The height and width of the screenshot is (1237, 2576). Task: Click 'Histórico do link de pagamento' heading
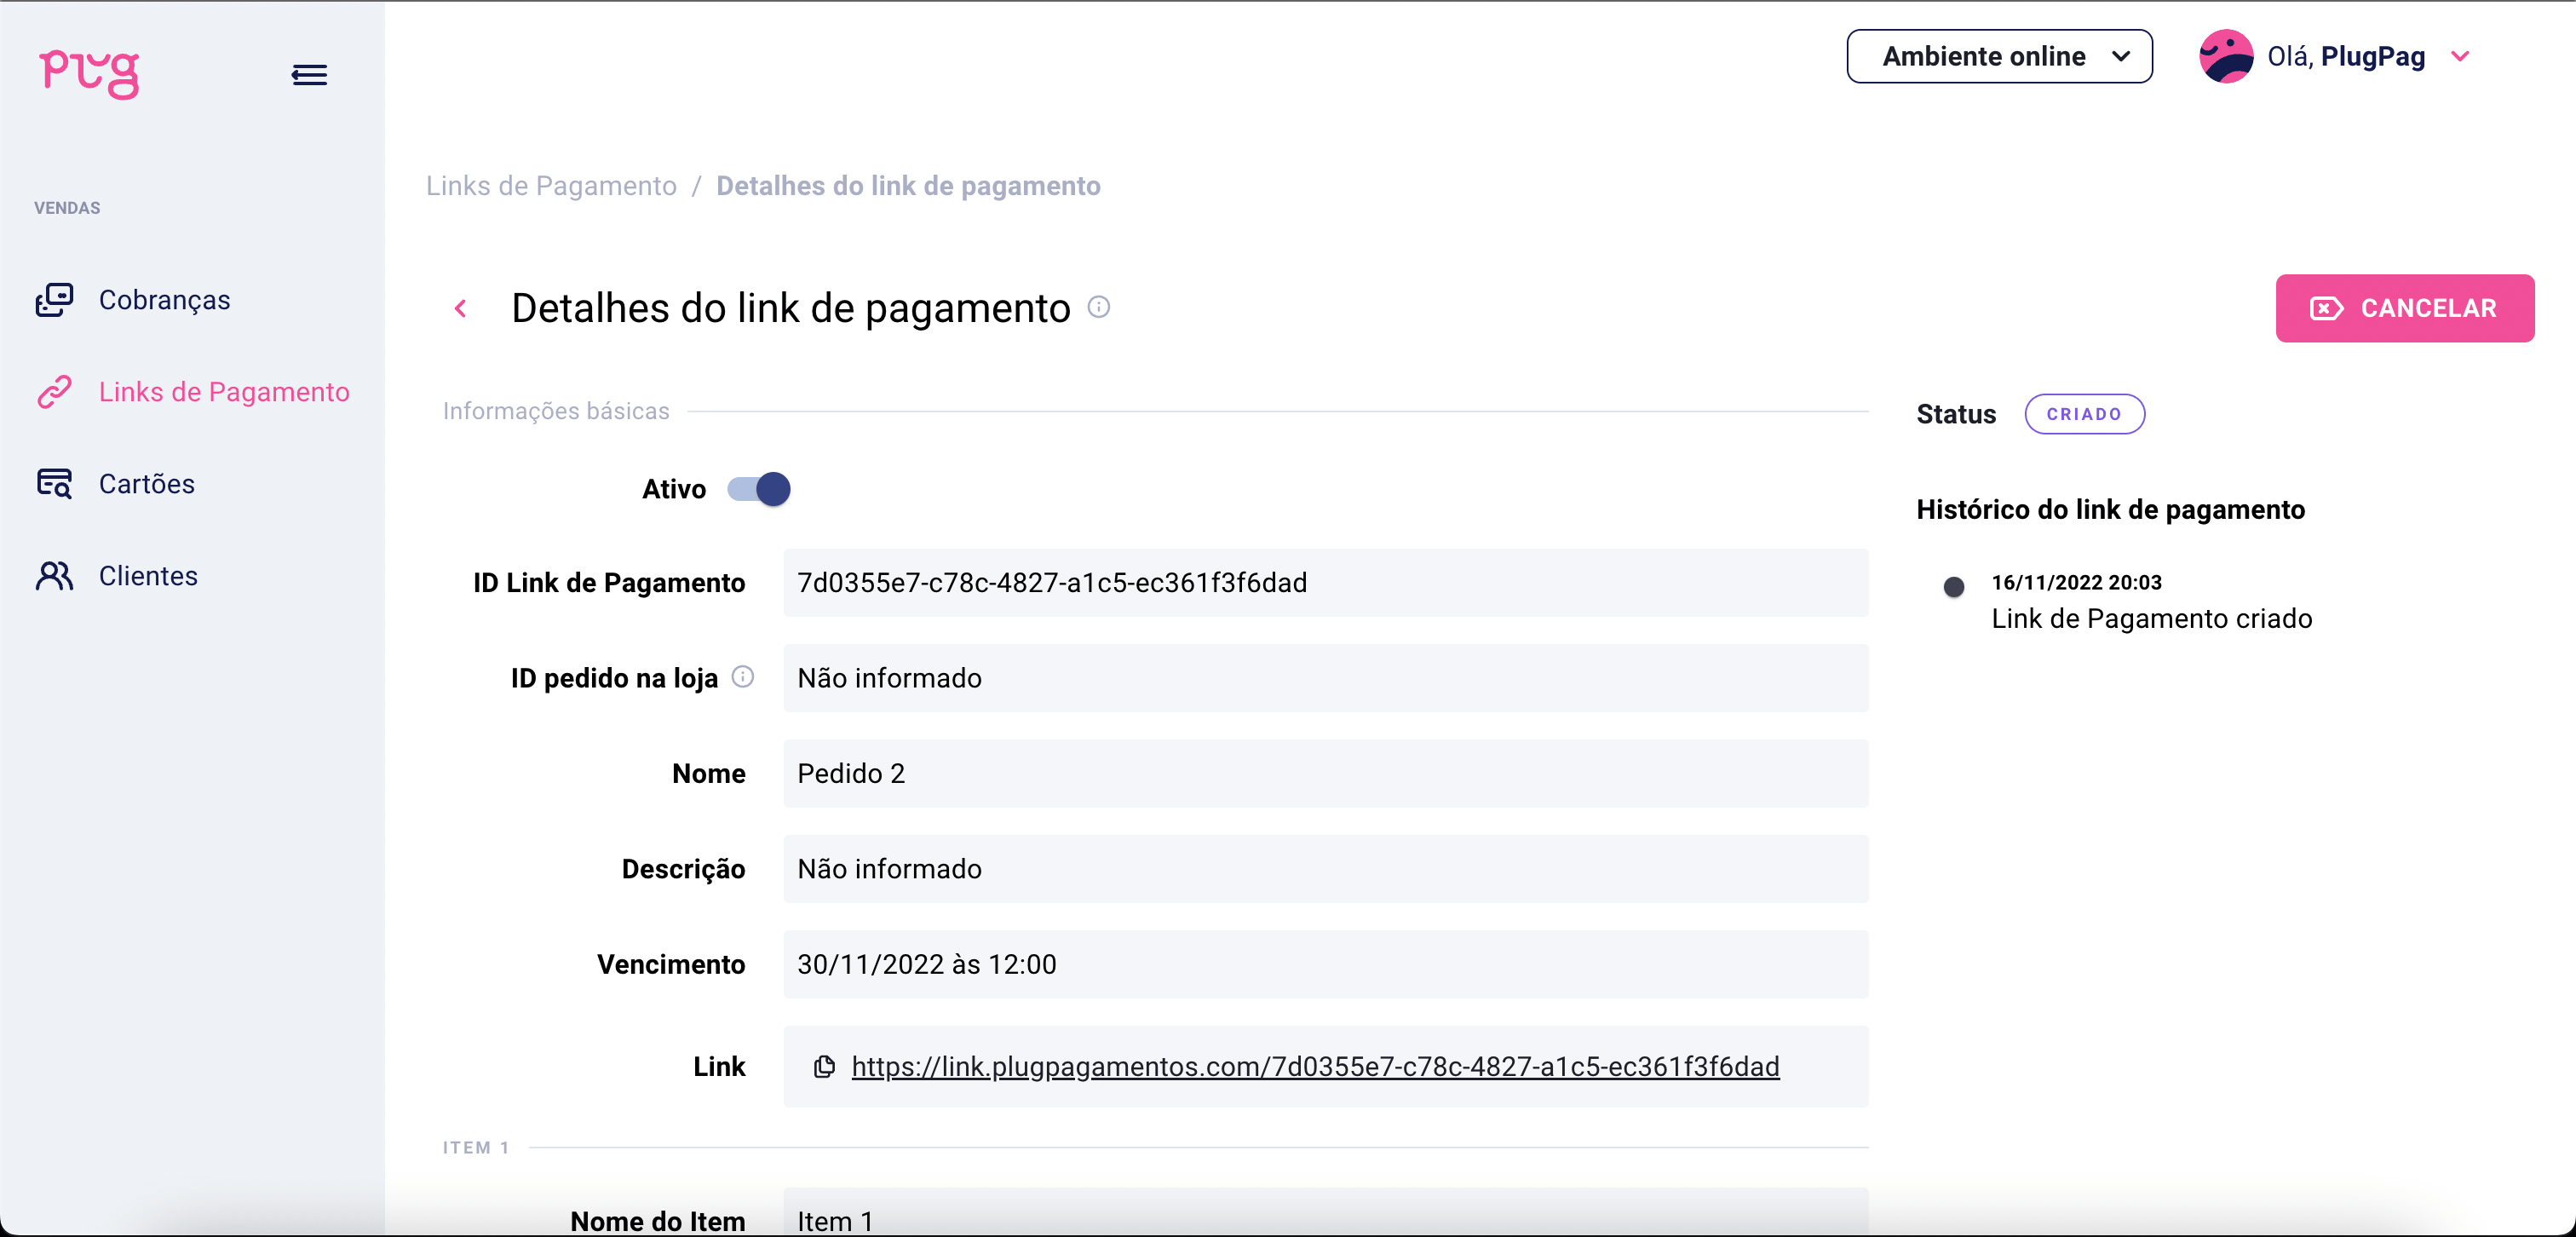tap(2110, 510)
